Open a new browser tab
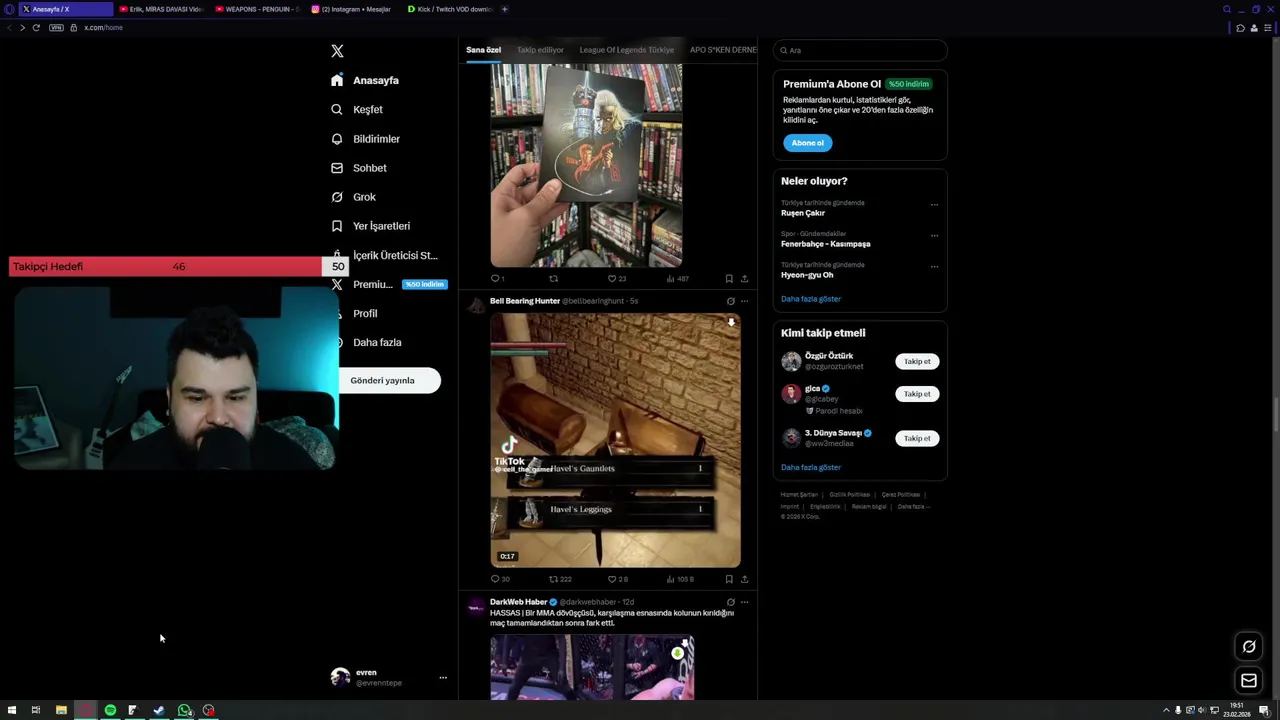 pyautogui.click(x=504, y=9)
